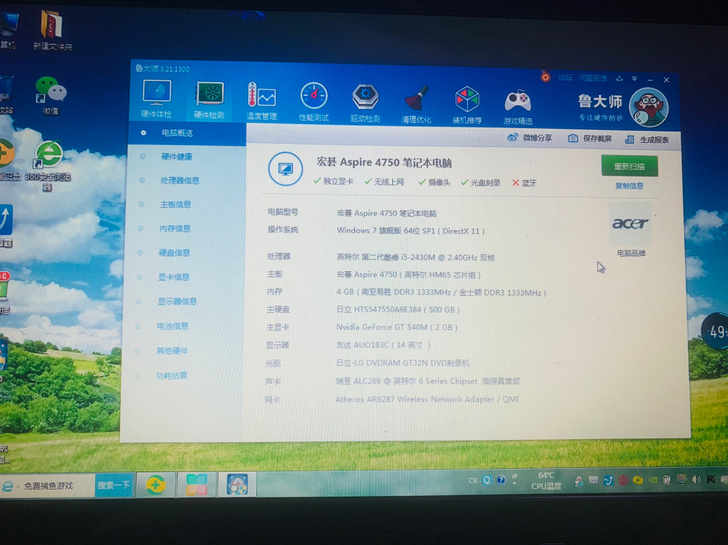The height and width of the screenshot is (545, 728).
Task: Click the computer monitor icon beside Aspire 4750
Action: click(x=285, y=169)
